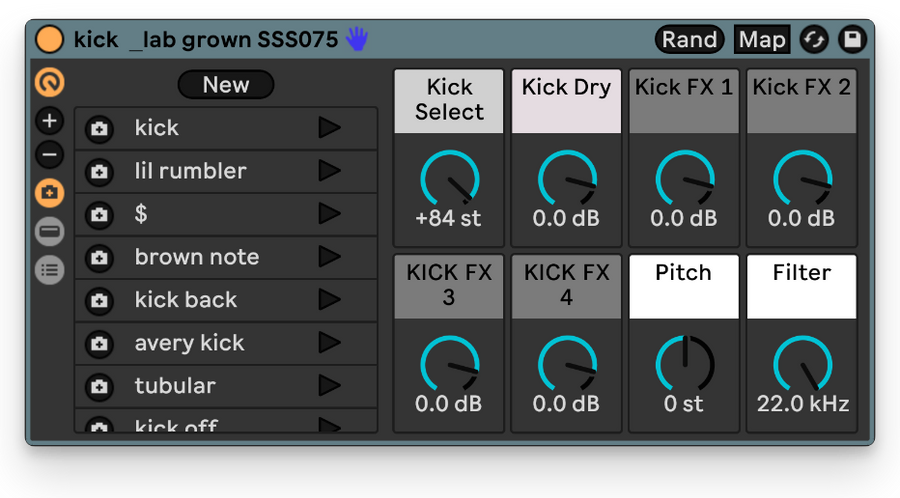The width and height of the screenshot is (900, 498).
Task: Click the Kick Dry macro knob
Action: [567, 178]
